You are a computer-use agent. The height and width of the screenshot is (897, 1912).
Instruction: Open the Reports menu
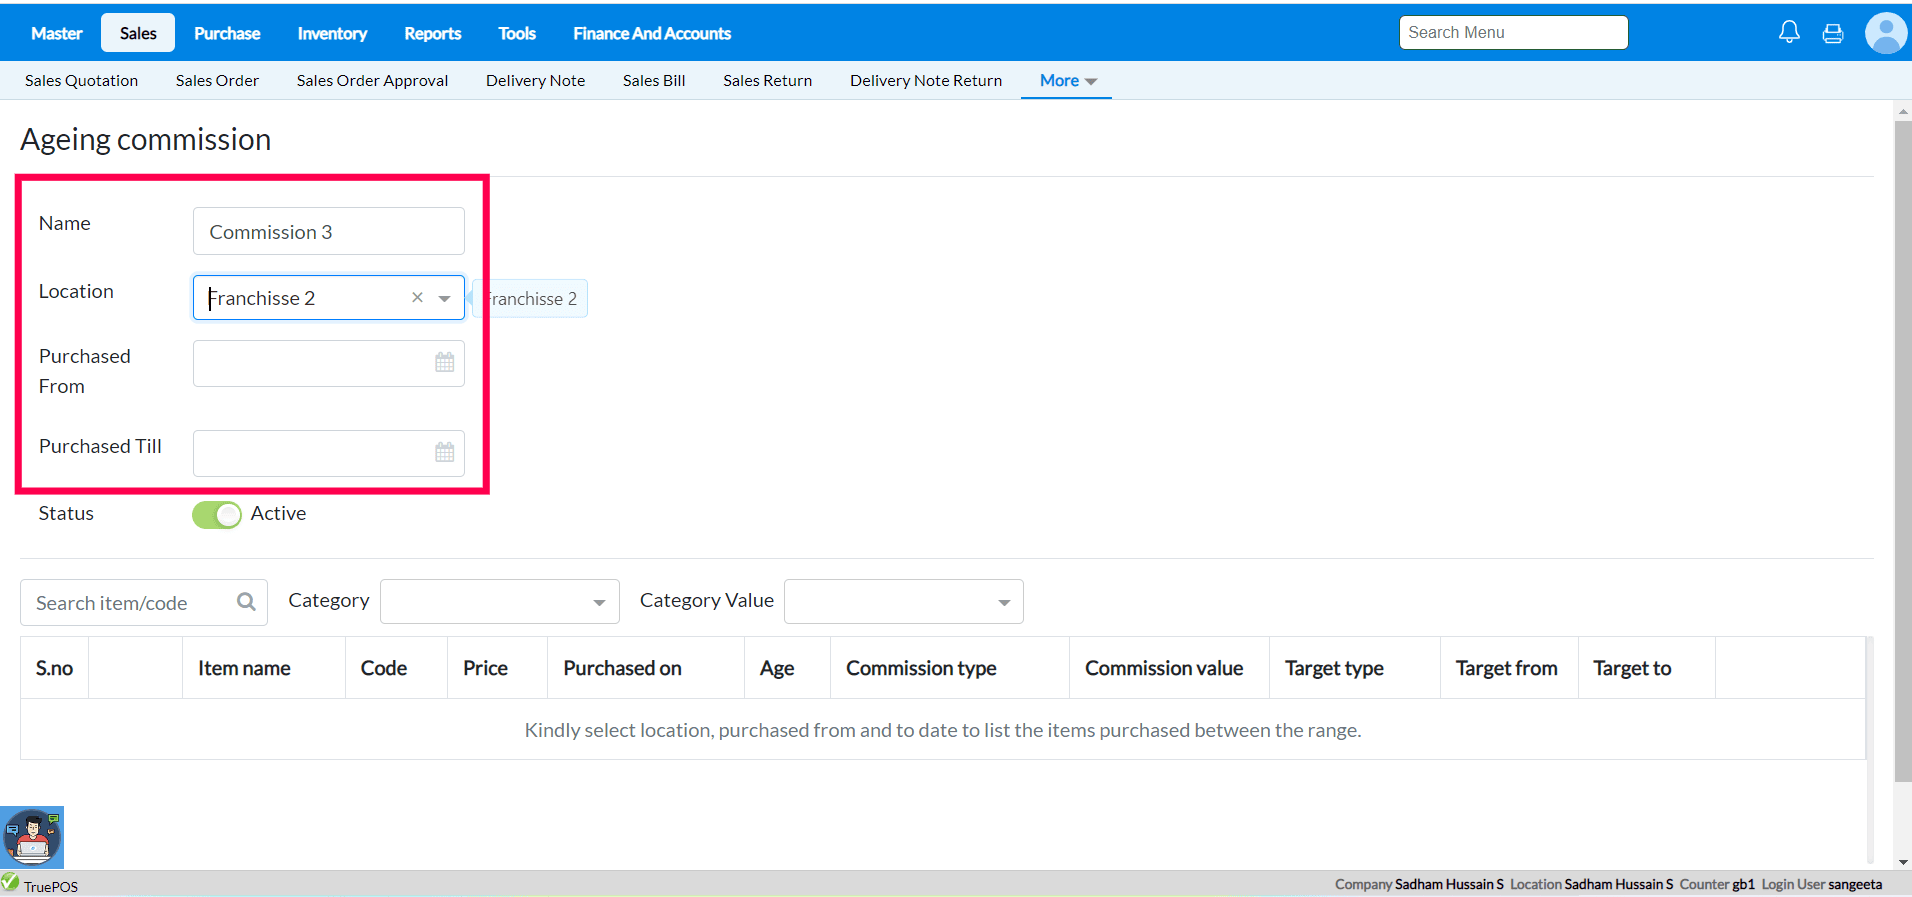click(x=432, y=33)
